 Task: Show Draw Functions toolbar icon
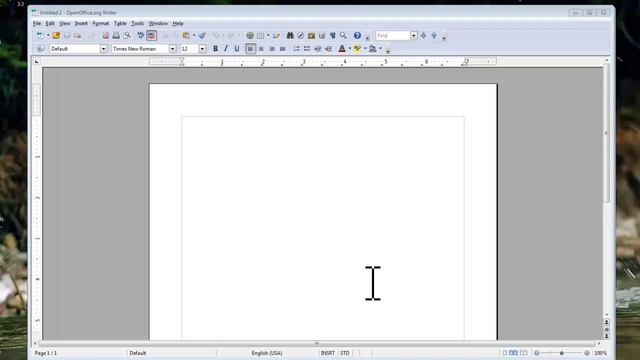click(x=276, y=36)
